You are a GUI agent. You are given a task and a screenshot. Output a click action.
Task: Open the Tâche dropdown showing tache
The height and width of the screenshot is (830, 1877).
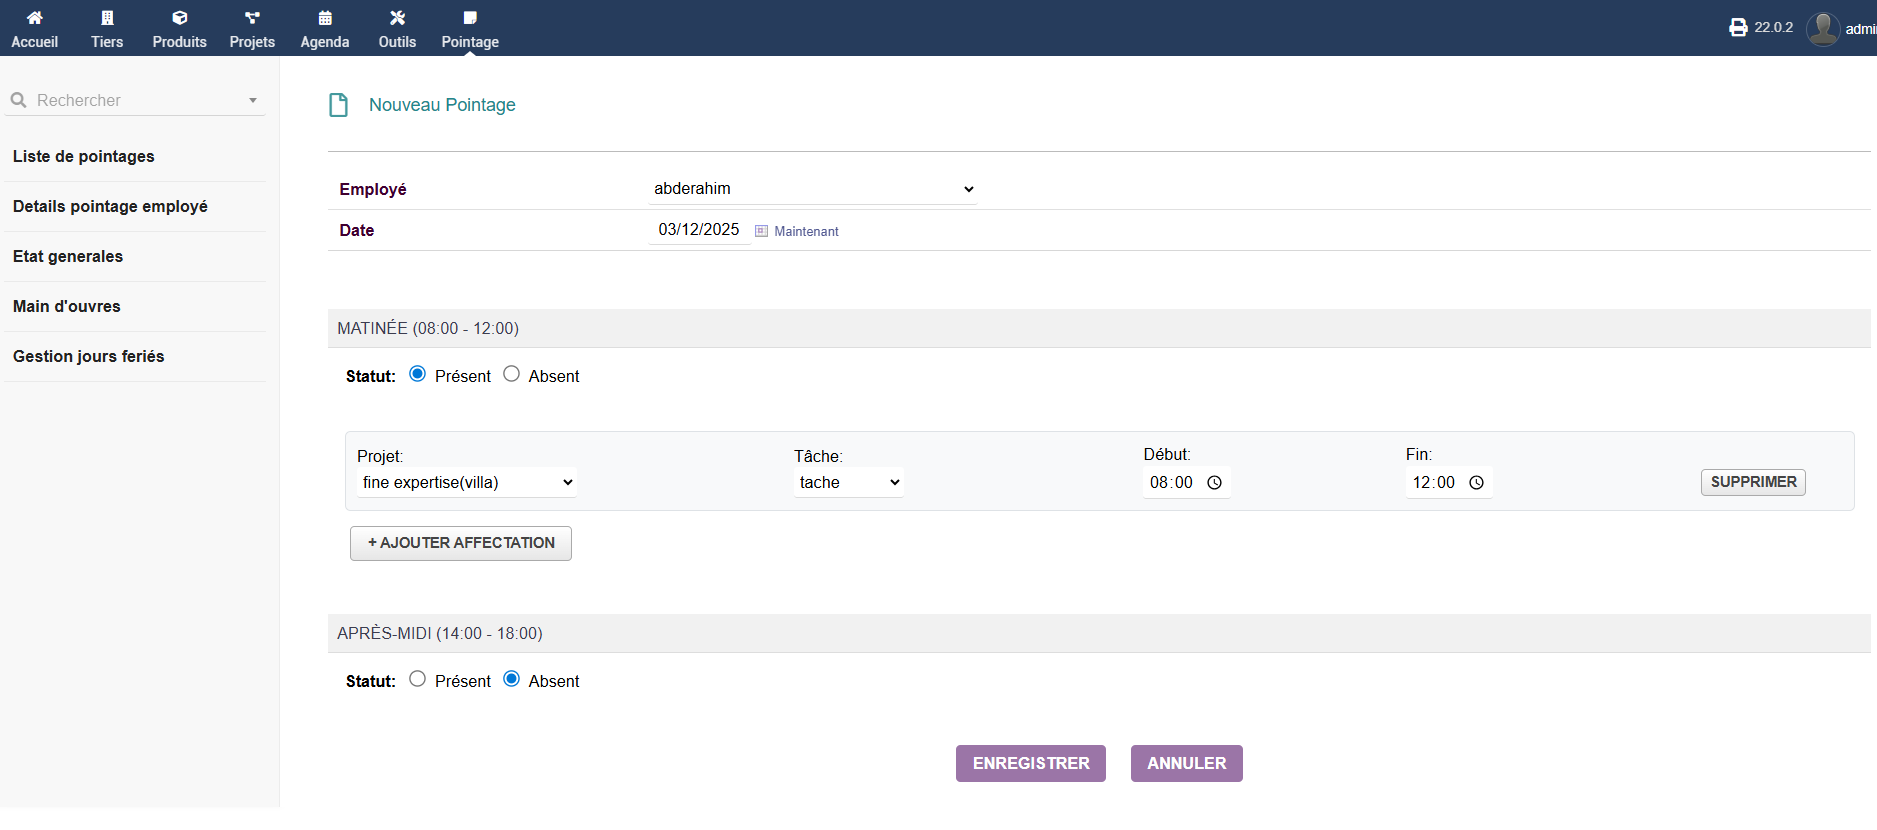pos(849,483)
